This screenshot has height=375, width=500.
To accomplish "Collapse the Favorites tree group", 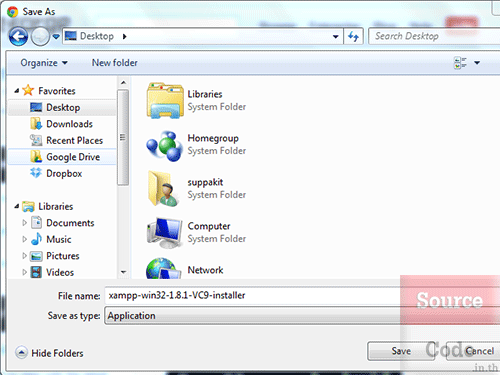I will [x=17, y=91].
